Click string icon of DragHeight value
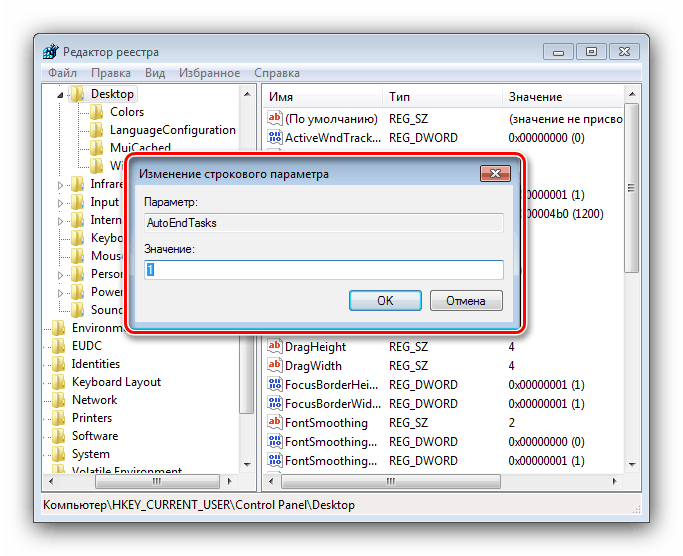This screenshot has height=556, width=683. tap(274, 346)
